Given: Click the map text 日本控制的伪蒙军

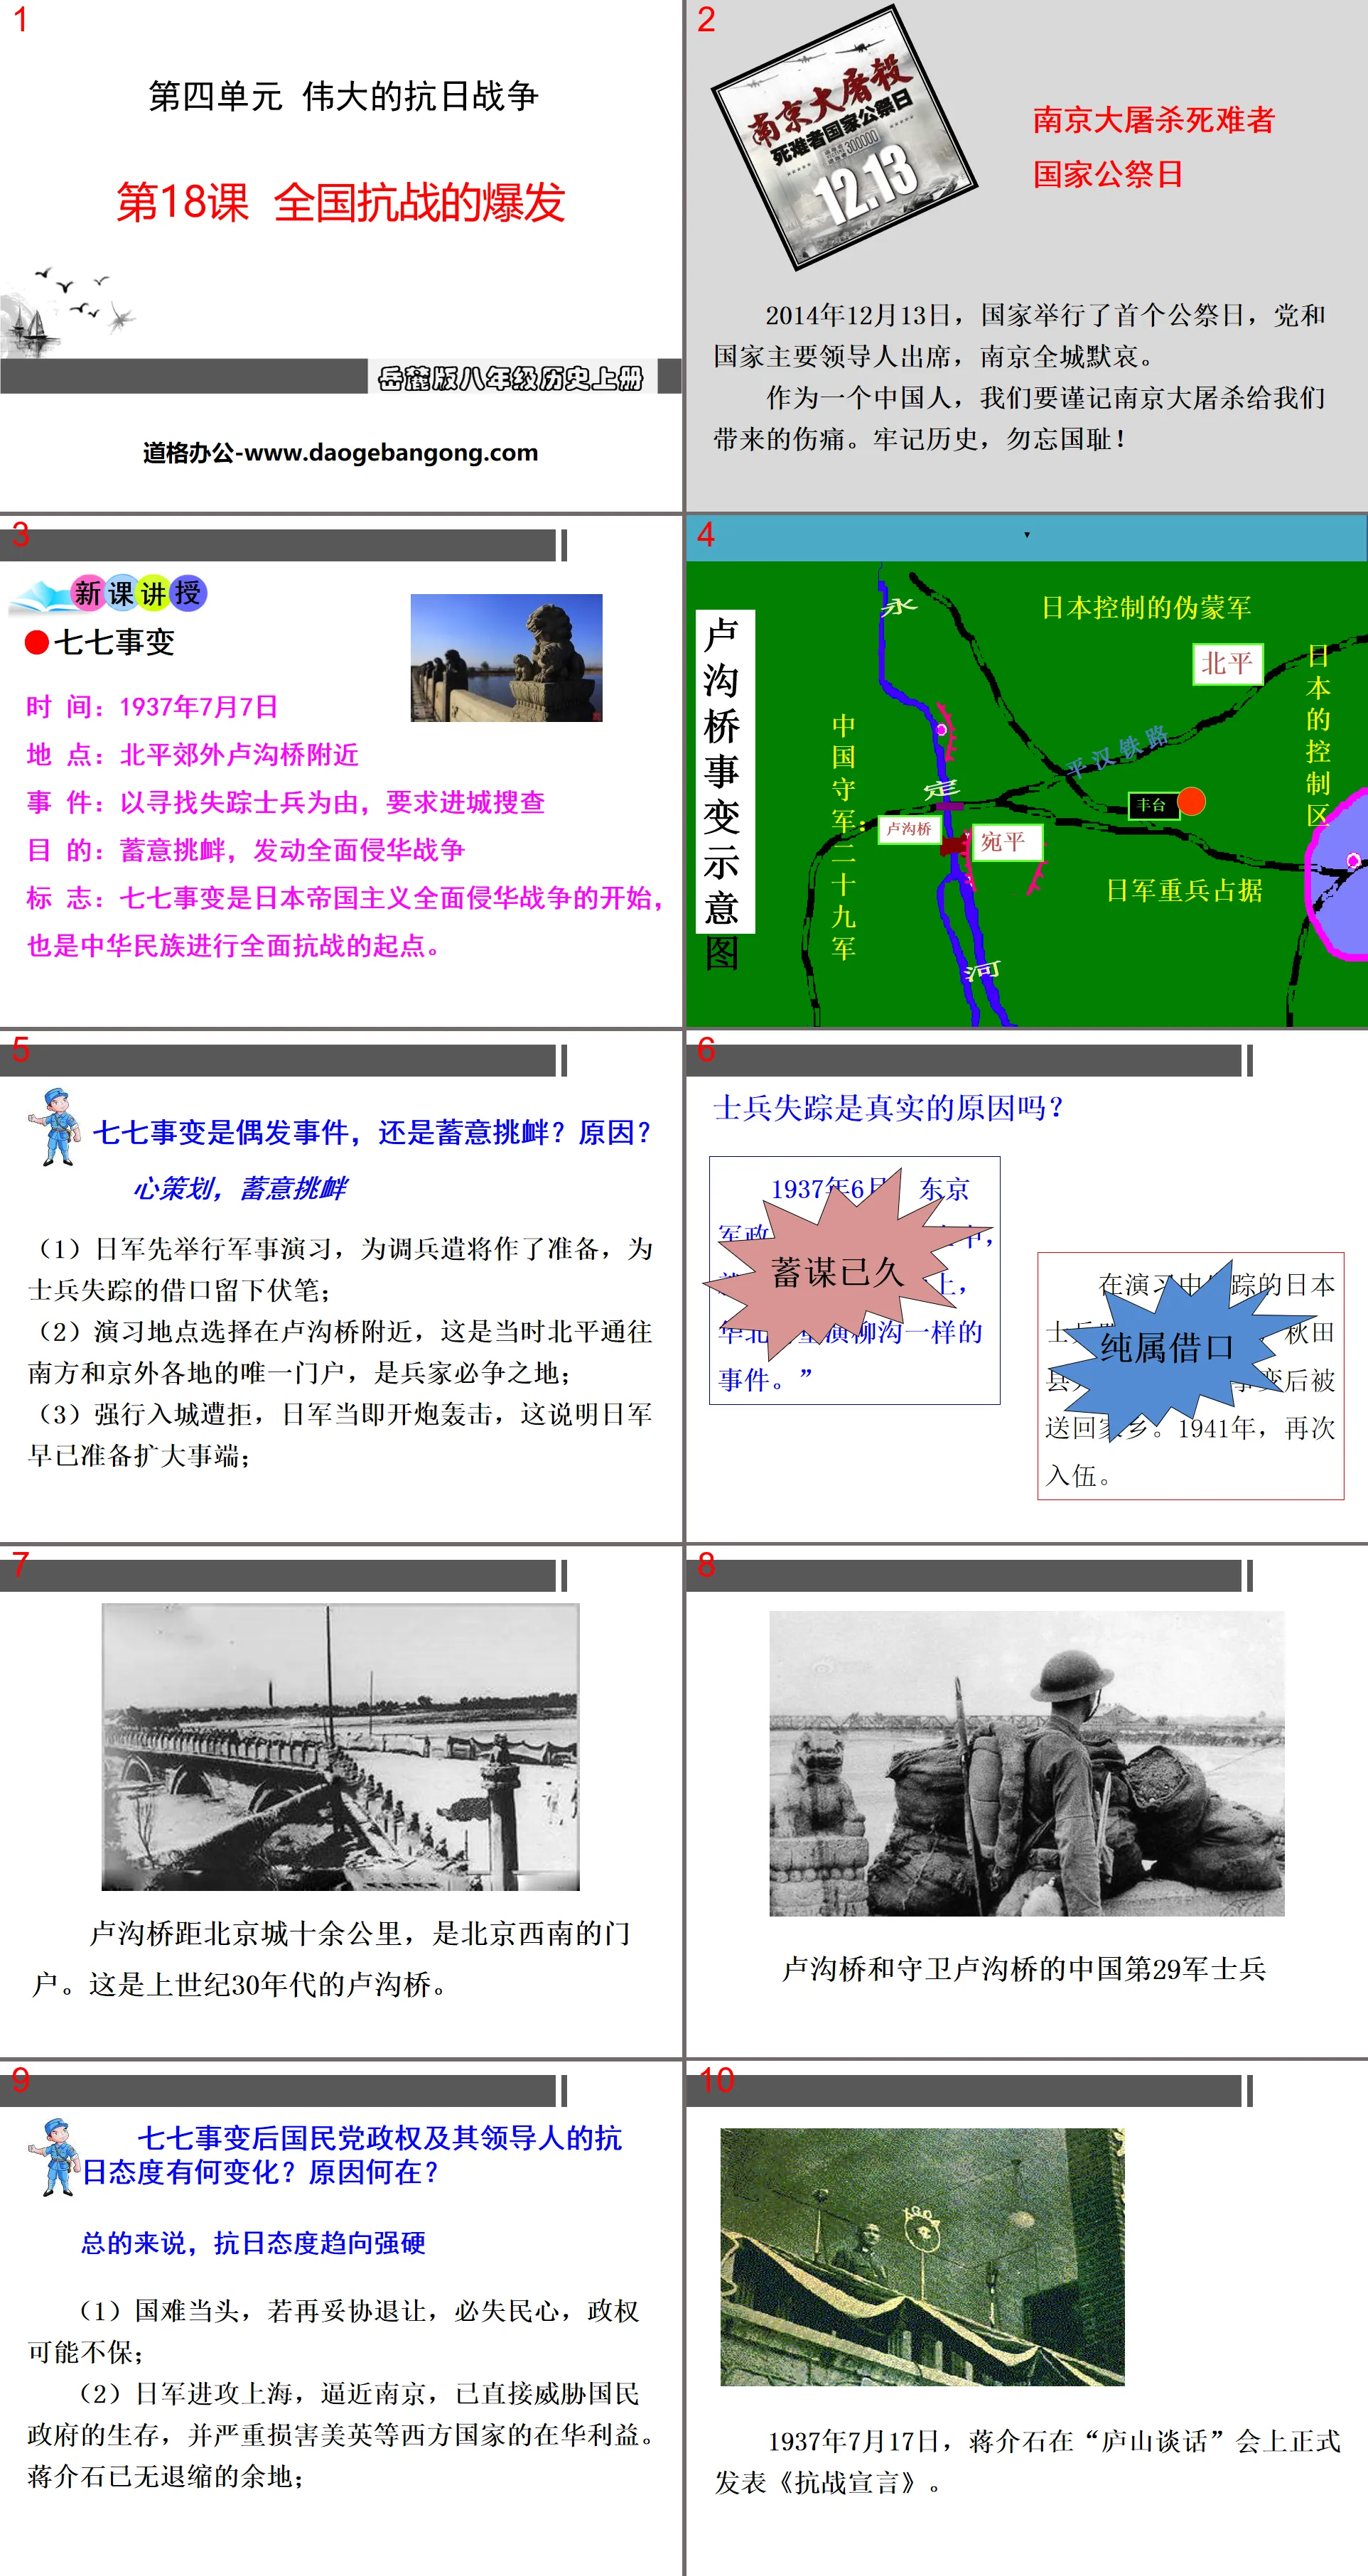Looking at the screenshot, I should tap(1146, 608).
